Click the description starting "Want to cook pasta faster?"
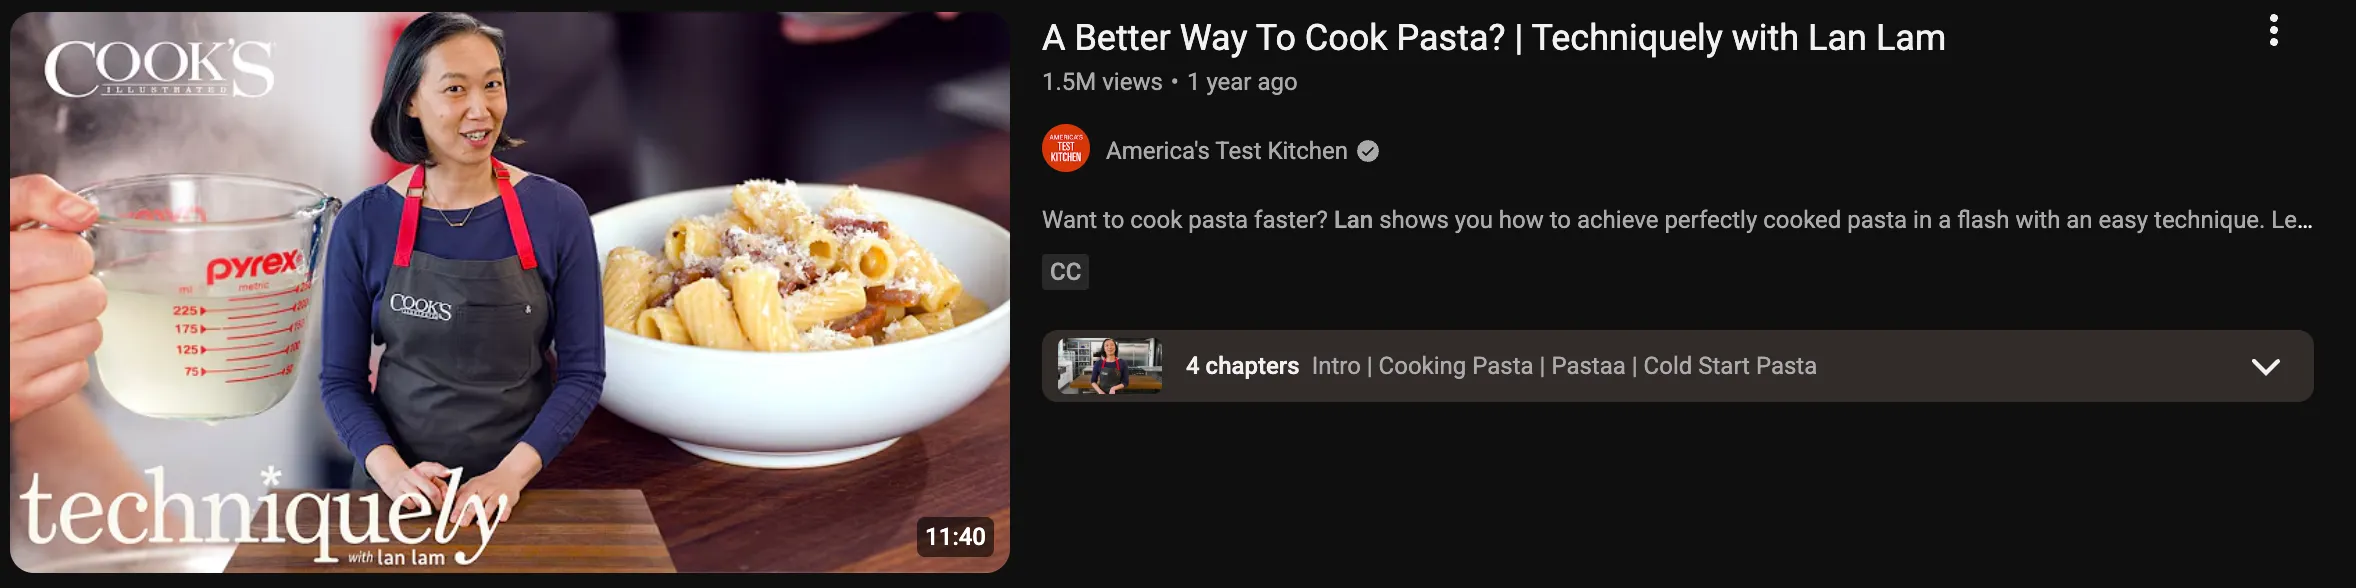The width and height of the screenshot is (2356, 588). click(x=1677, y=220)
